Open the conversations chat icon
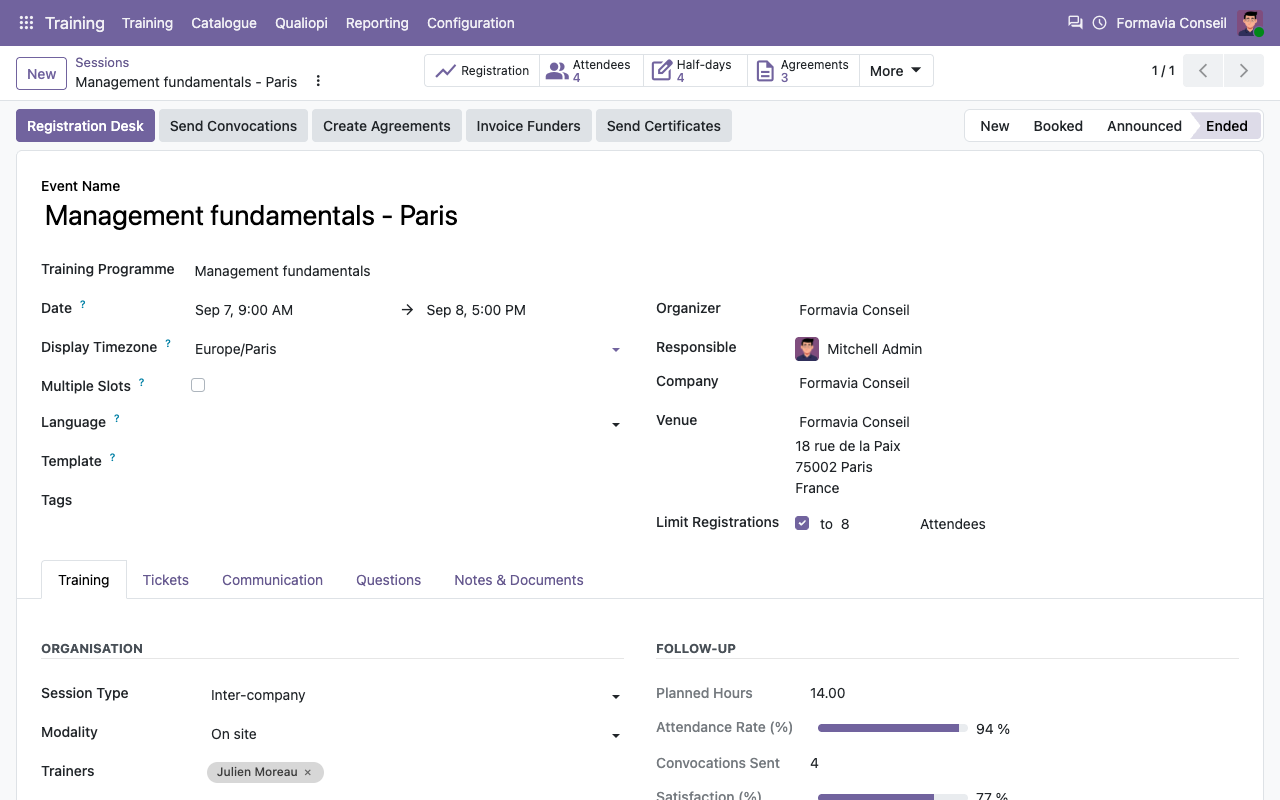The image size is (1280, 800). (x=1075, y=23)
